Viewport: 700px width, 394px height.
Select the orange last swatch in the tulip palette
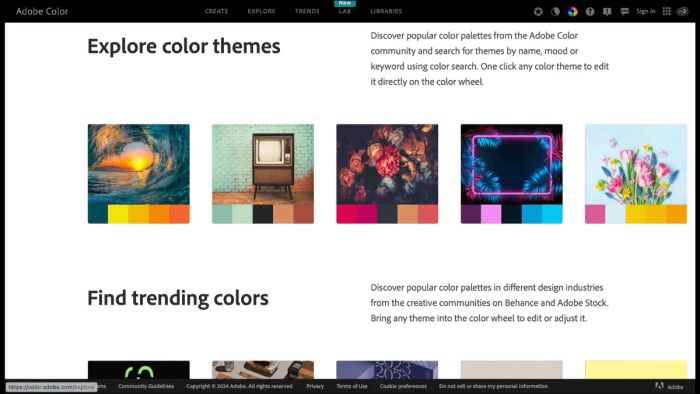pyautogui.click(x=677, y=214)
